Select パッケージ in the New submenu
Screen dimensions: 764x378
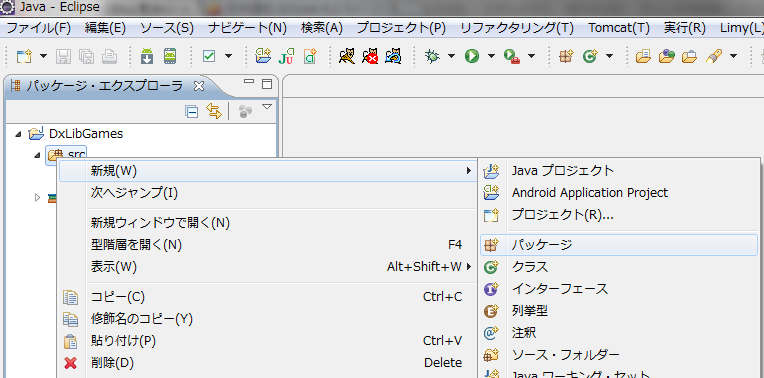[619, 245]
